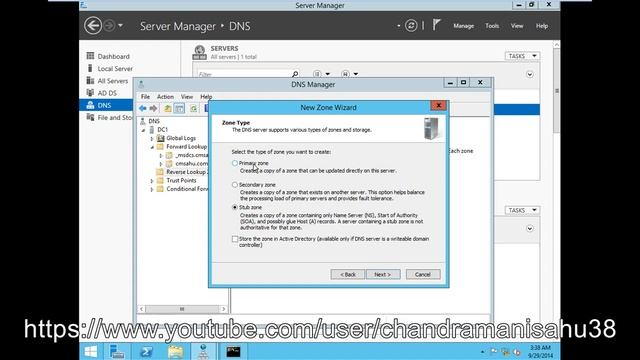This screenshot has width=640, height=360.
Task: Open the Action menu in DNS Manager
Action: pyautogui.click(x=165, y=97)
